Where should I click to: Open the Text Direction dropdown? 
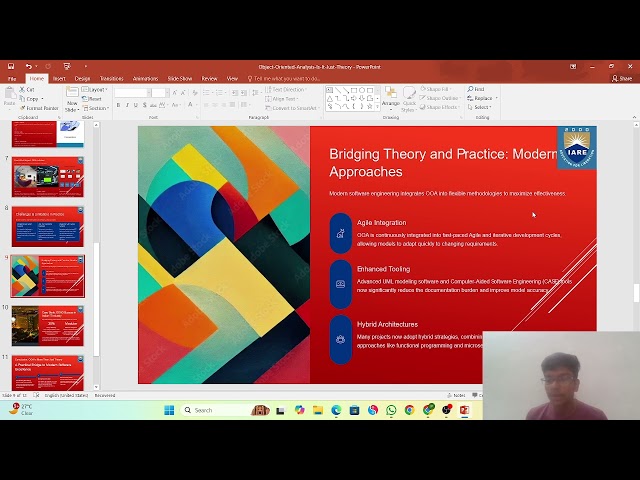point(286,89)
